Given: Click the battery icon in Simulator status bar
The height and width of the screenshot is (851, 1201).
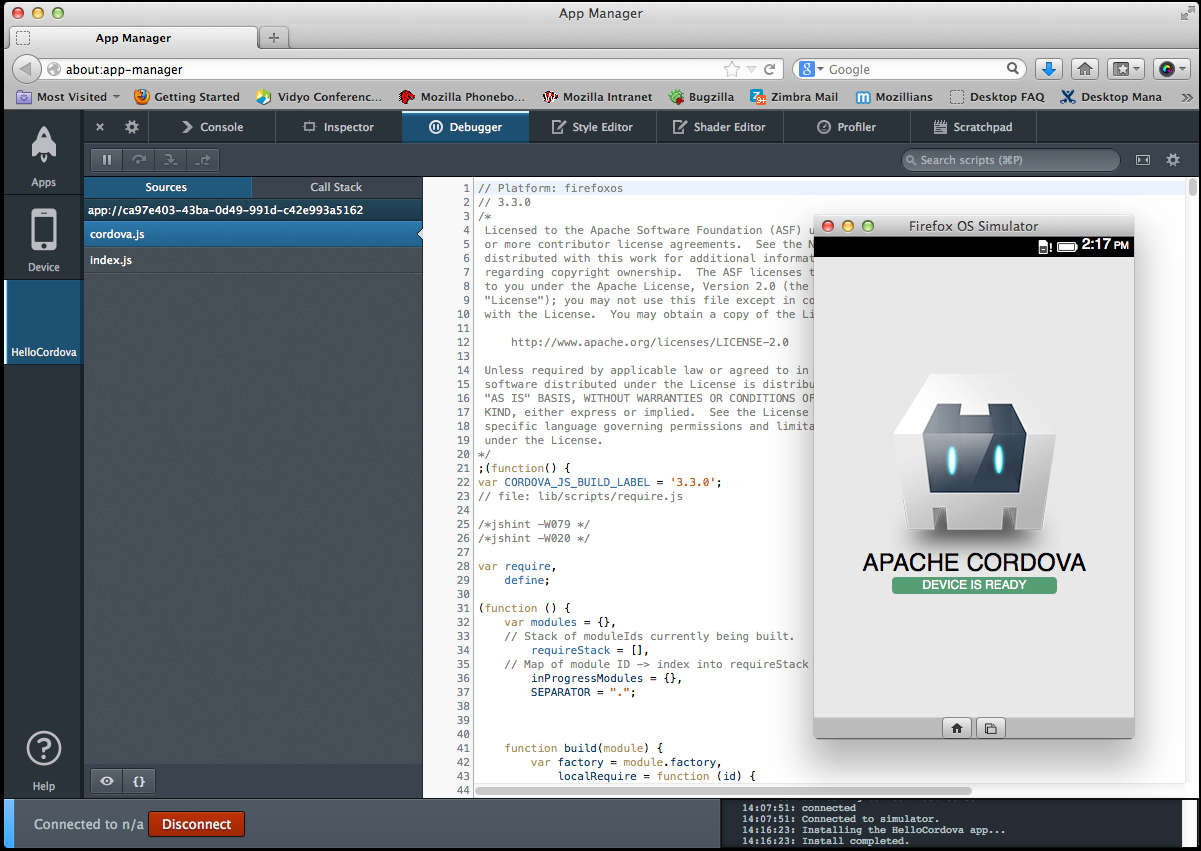Looking at the screenshot, I should click(x=1067, y=246).
